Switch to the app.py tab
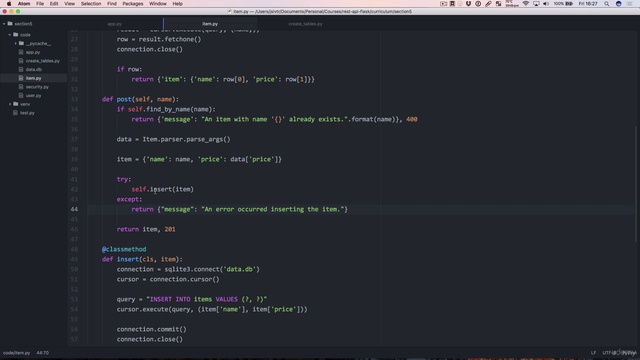This screenshot has width=640, height=360. (115, 24)
